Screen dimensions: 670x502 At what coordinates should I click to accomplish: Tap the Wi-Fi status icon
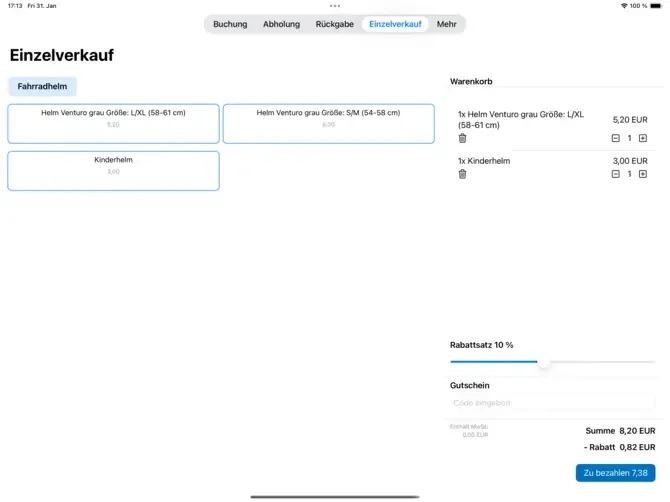624,6
